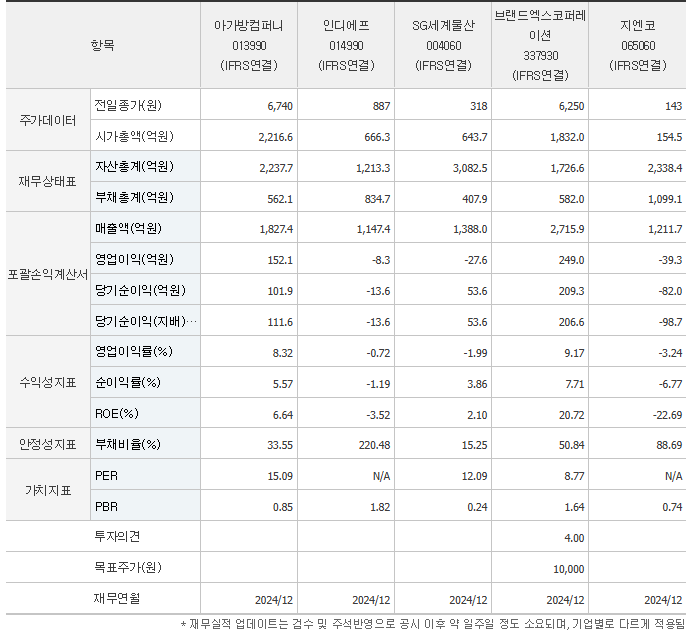Select market cap value 666.3
Screen dimensions: 695x632
click(377, 137)
